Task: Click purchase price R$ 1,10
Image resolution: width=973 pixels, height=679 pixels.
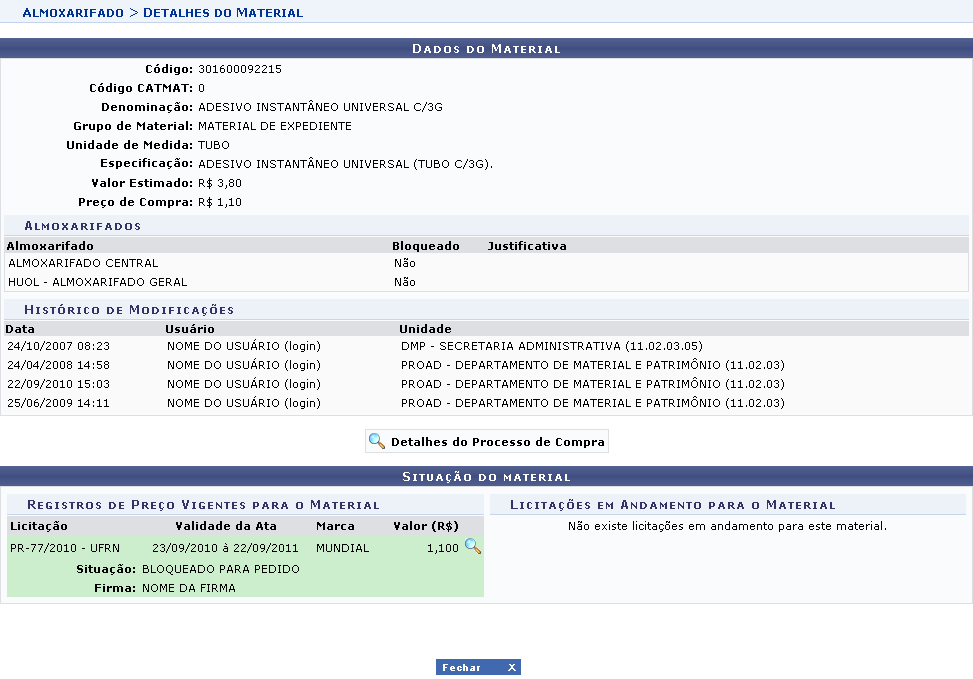Action: pos(220,202)
